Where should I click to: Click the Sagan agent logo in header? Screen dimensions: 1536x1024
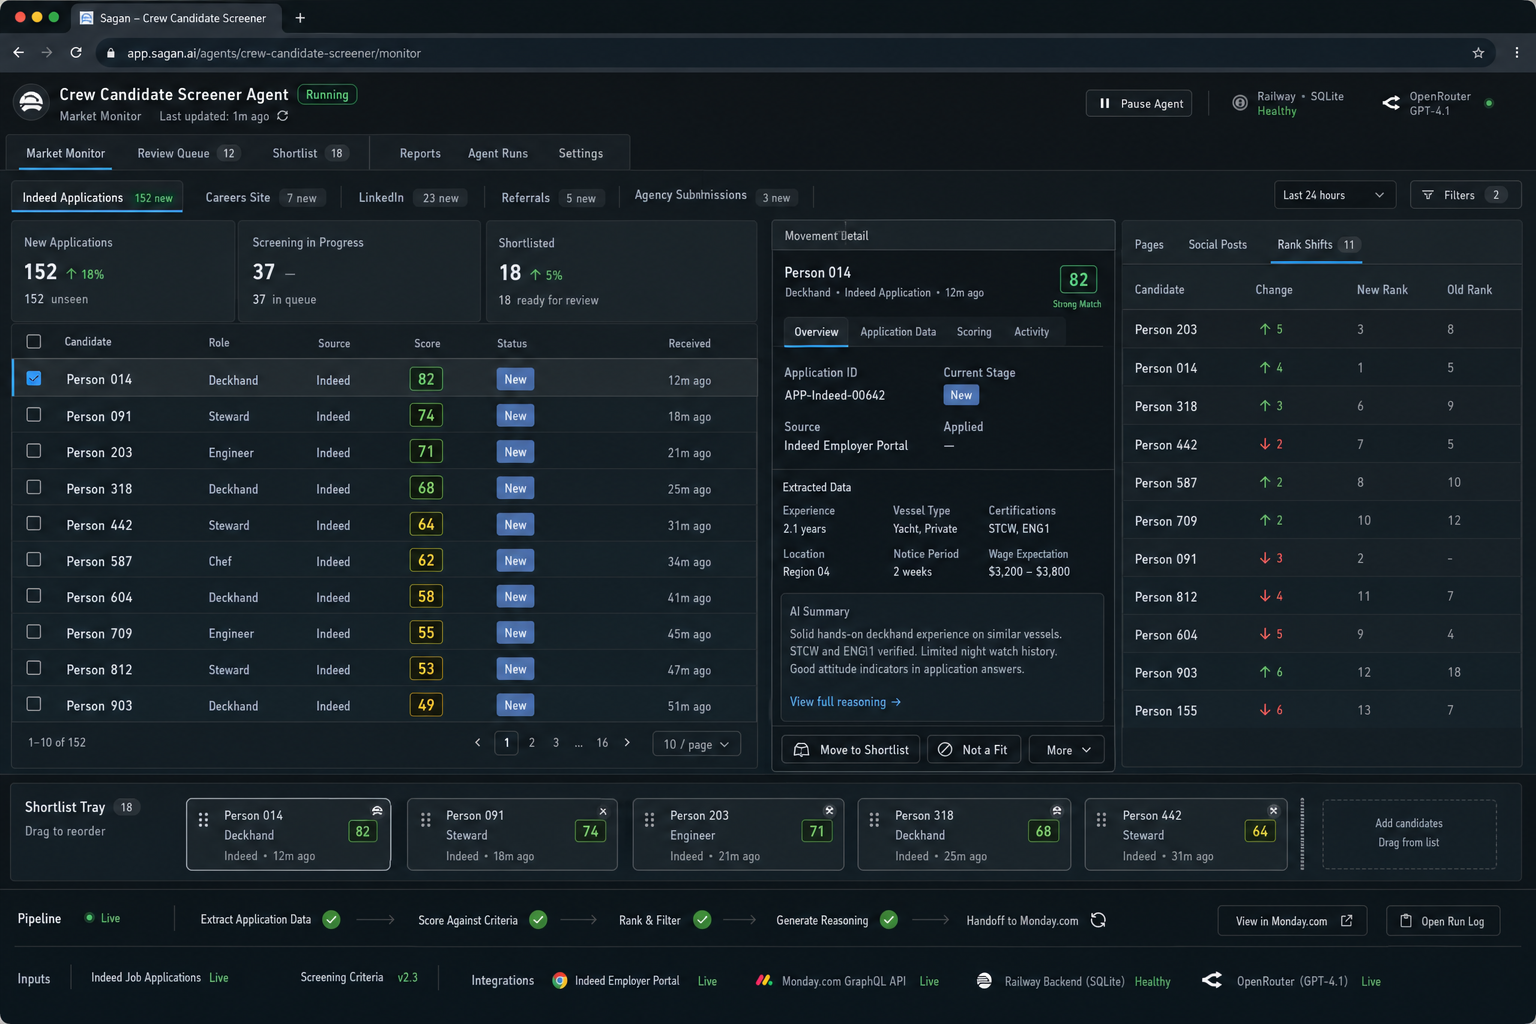point(31,102)
